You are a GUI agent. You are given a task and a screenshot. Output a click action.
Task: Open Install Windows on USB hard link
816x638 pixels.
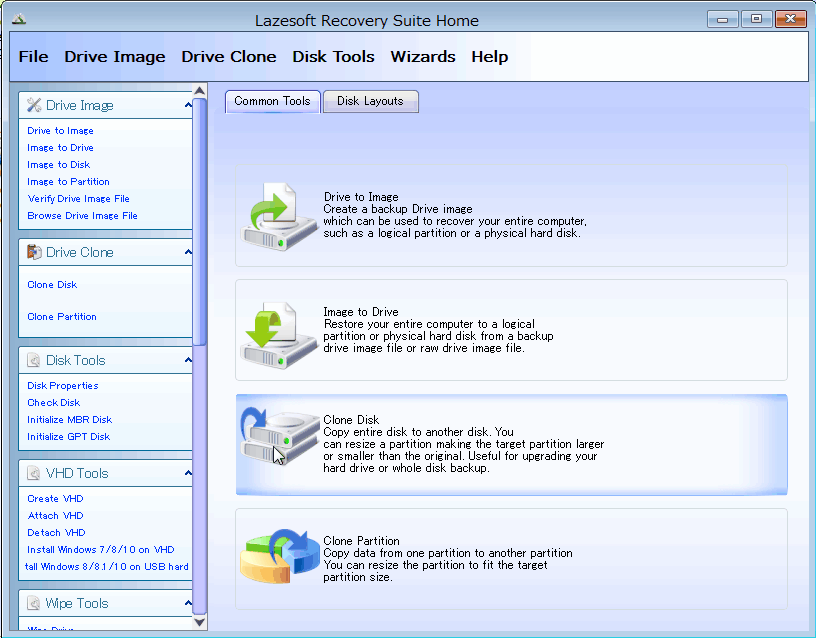(x=107, y=567)
